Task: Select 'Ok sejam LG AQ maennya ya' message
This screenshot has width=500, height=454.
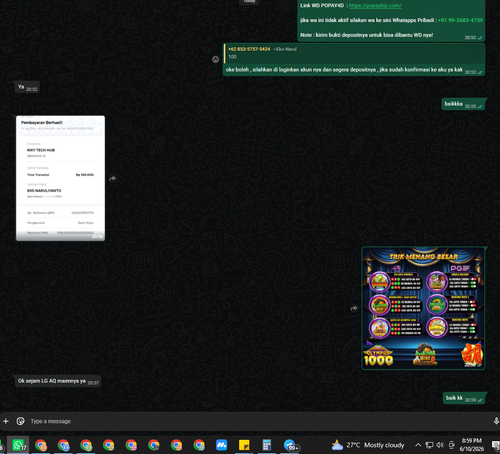Action: 57,381
